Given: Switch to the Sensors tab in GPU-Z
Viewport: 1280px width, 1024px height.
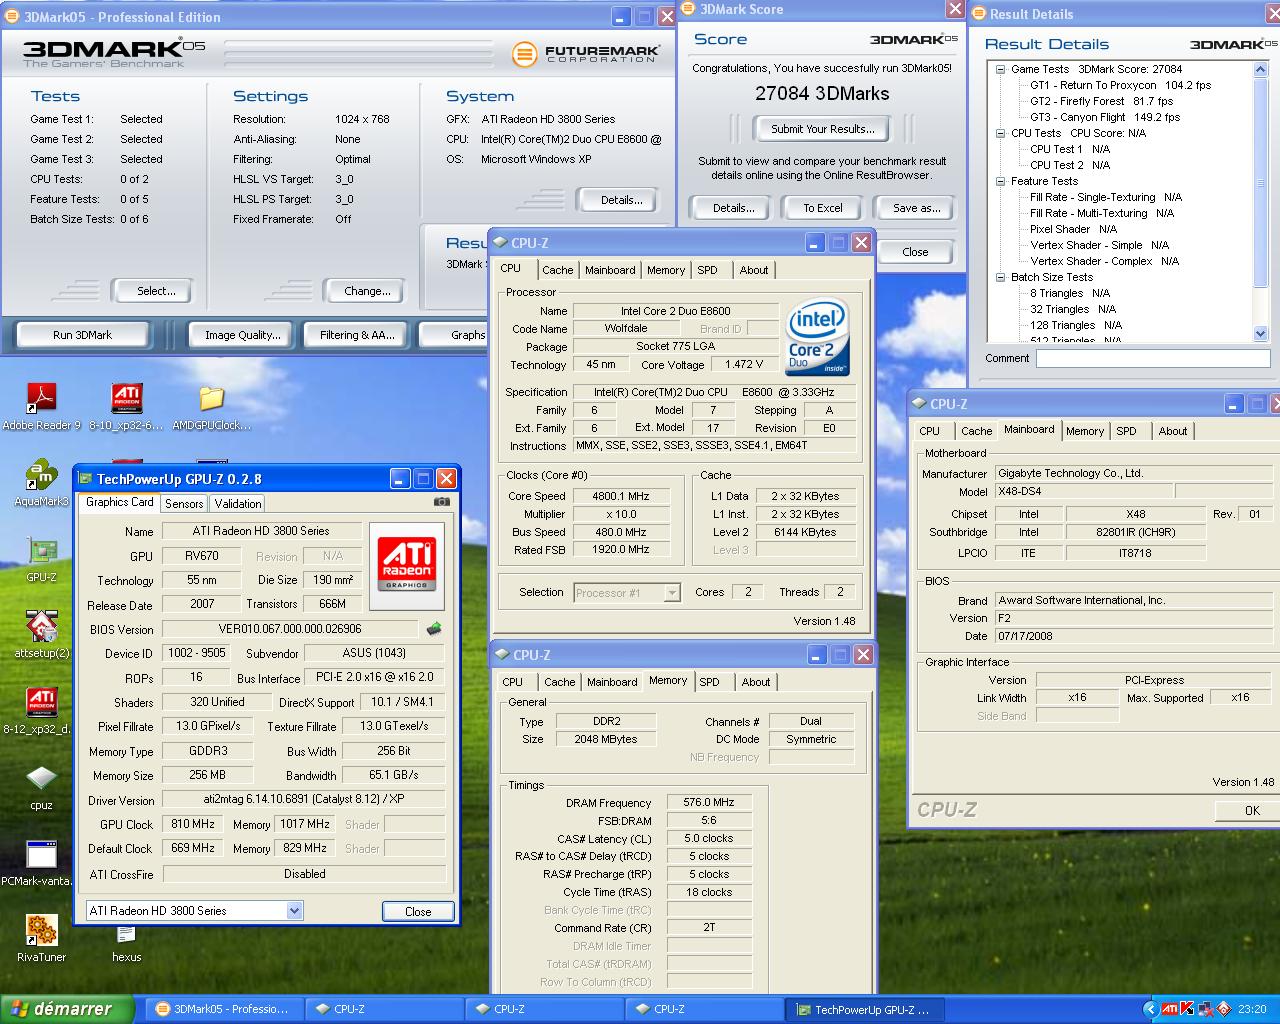Looking at the screenshot, I should (184, 504).
